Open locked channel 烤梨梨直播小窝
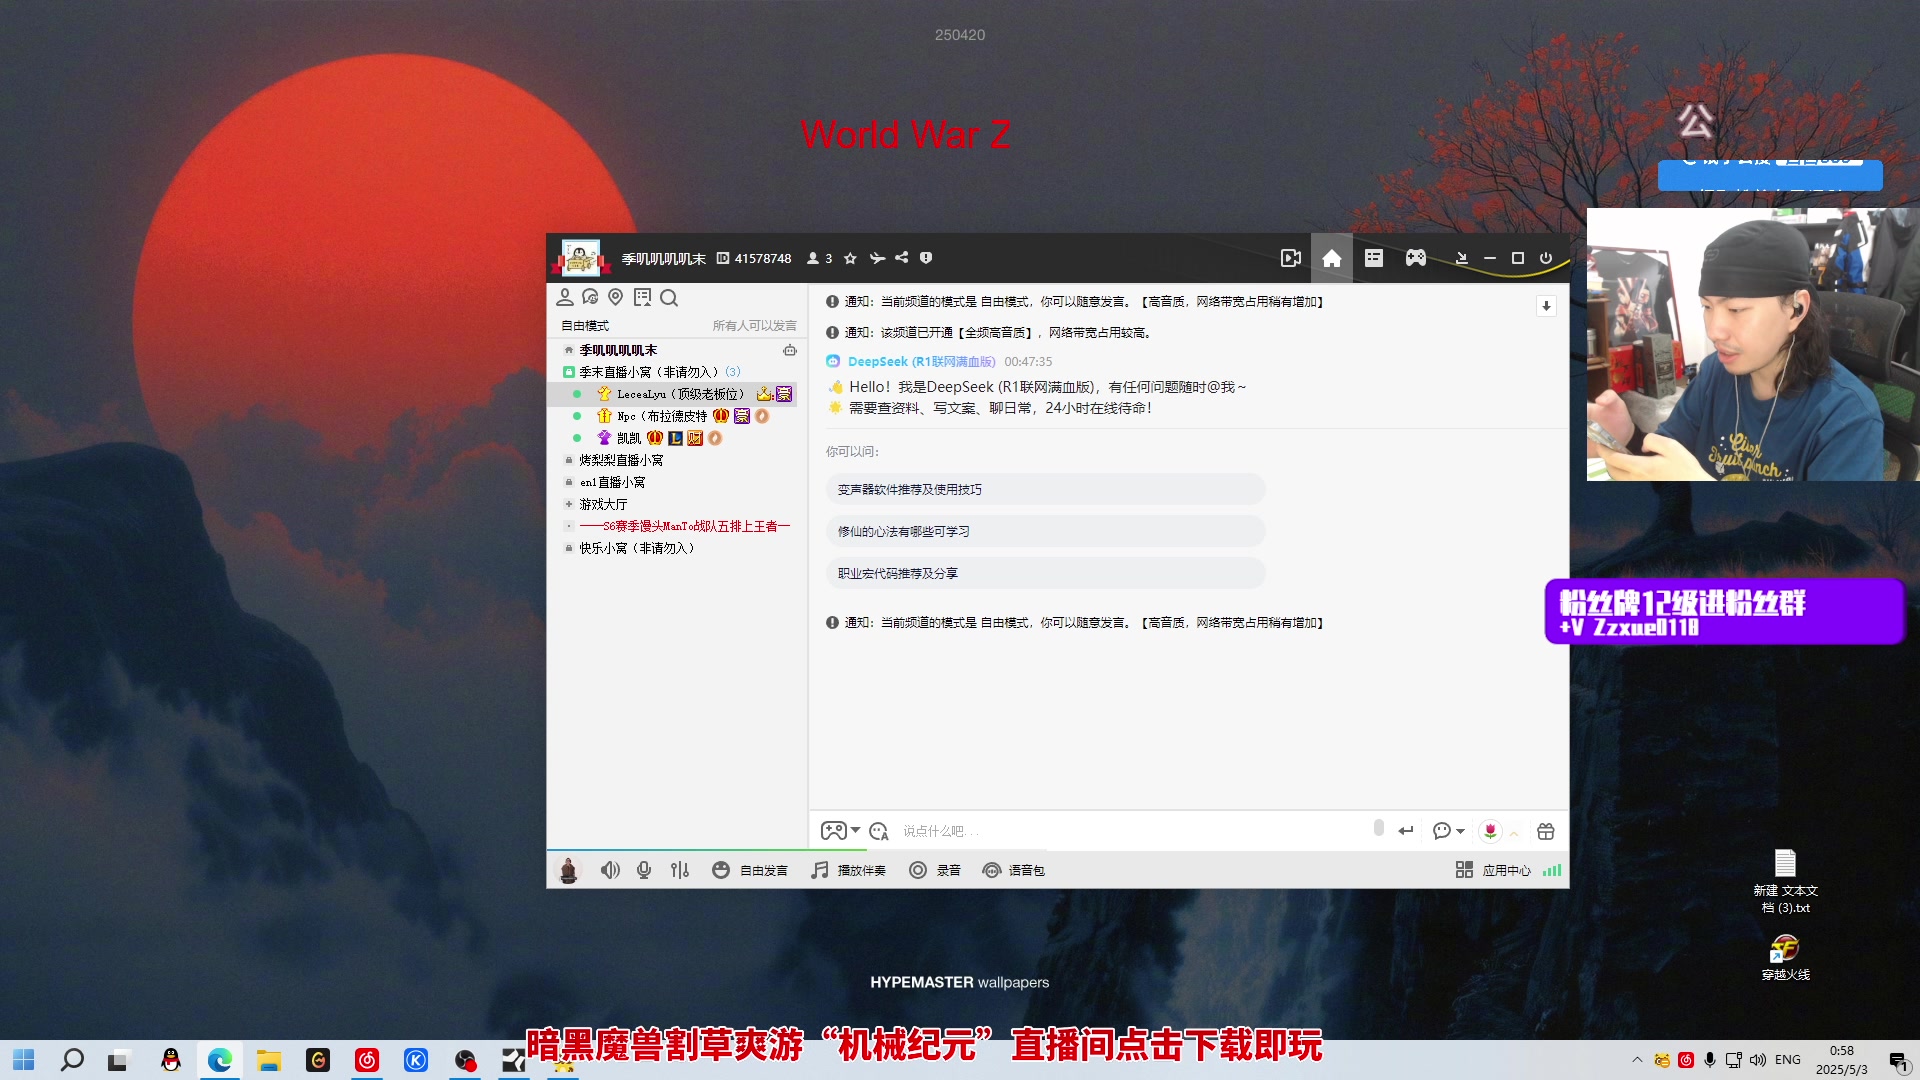Image resolution: width=1920 pixels, height=1080 pixels. [x=621, y=460]
